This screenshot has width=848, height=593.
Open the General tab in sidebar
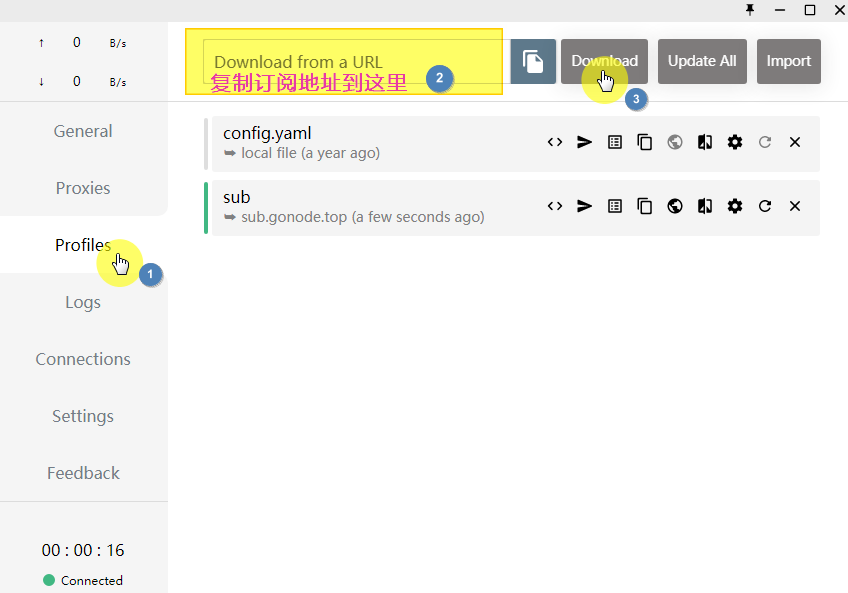pyautogui.click(x=83, y=131)
